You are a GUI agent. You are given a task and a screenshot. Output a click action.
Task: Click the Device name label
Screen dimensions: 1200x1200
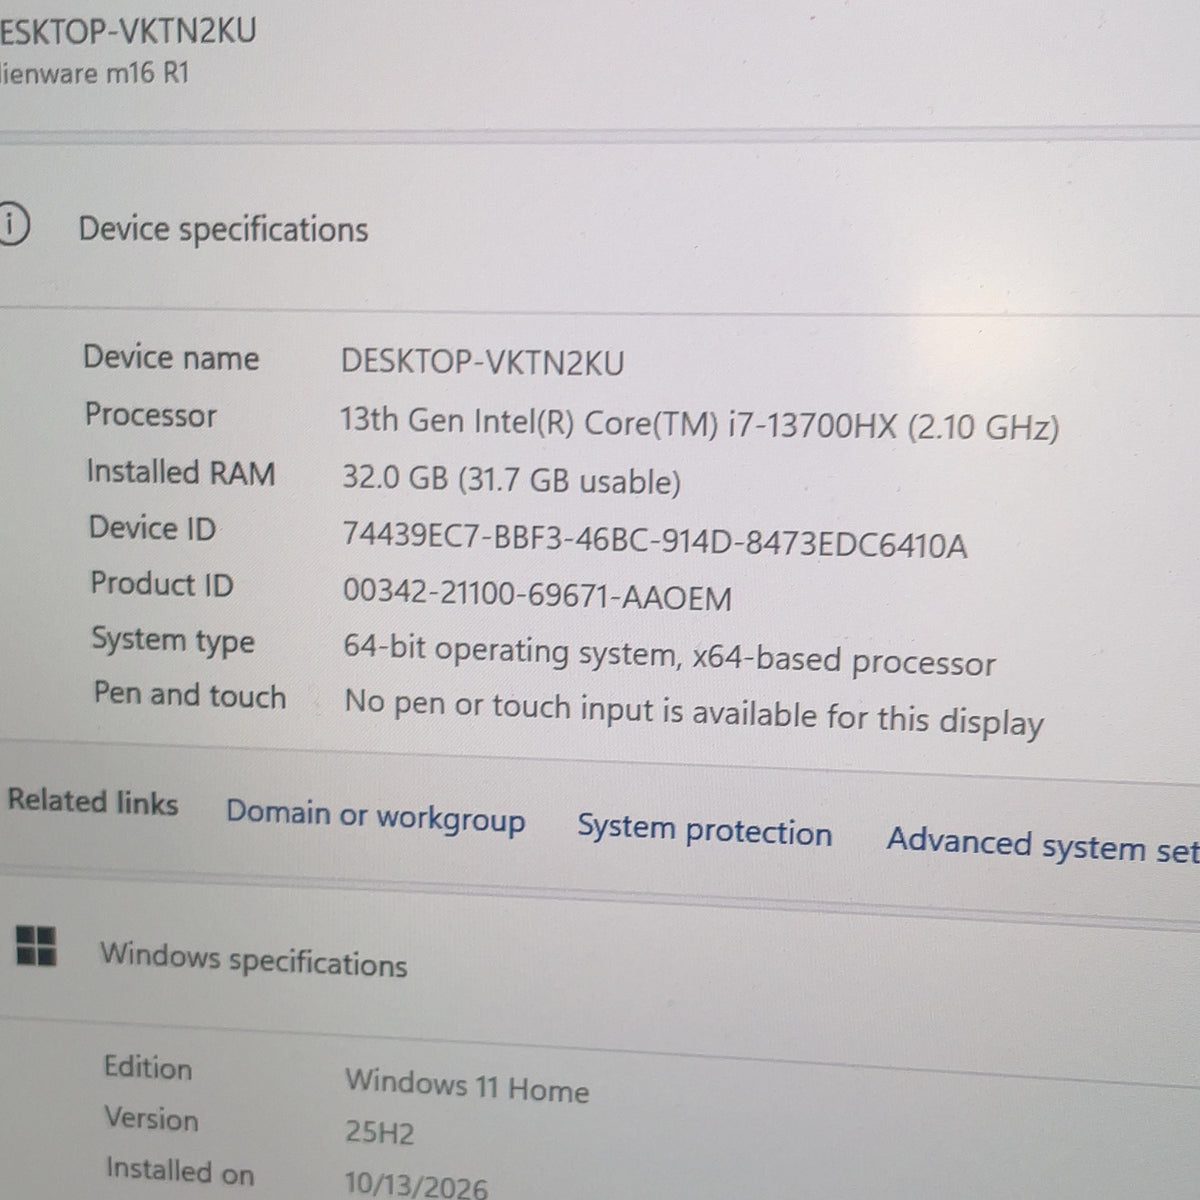click(x=171, y=357)
